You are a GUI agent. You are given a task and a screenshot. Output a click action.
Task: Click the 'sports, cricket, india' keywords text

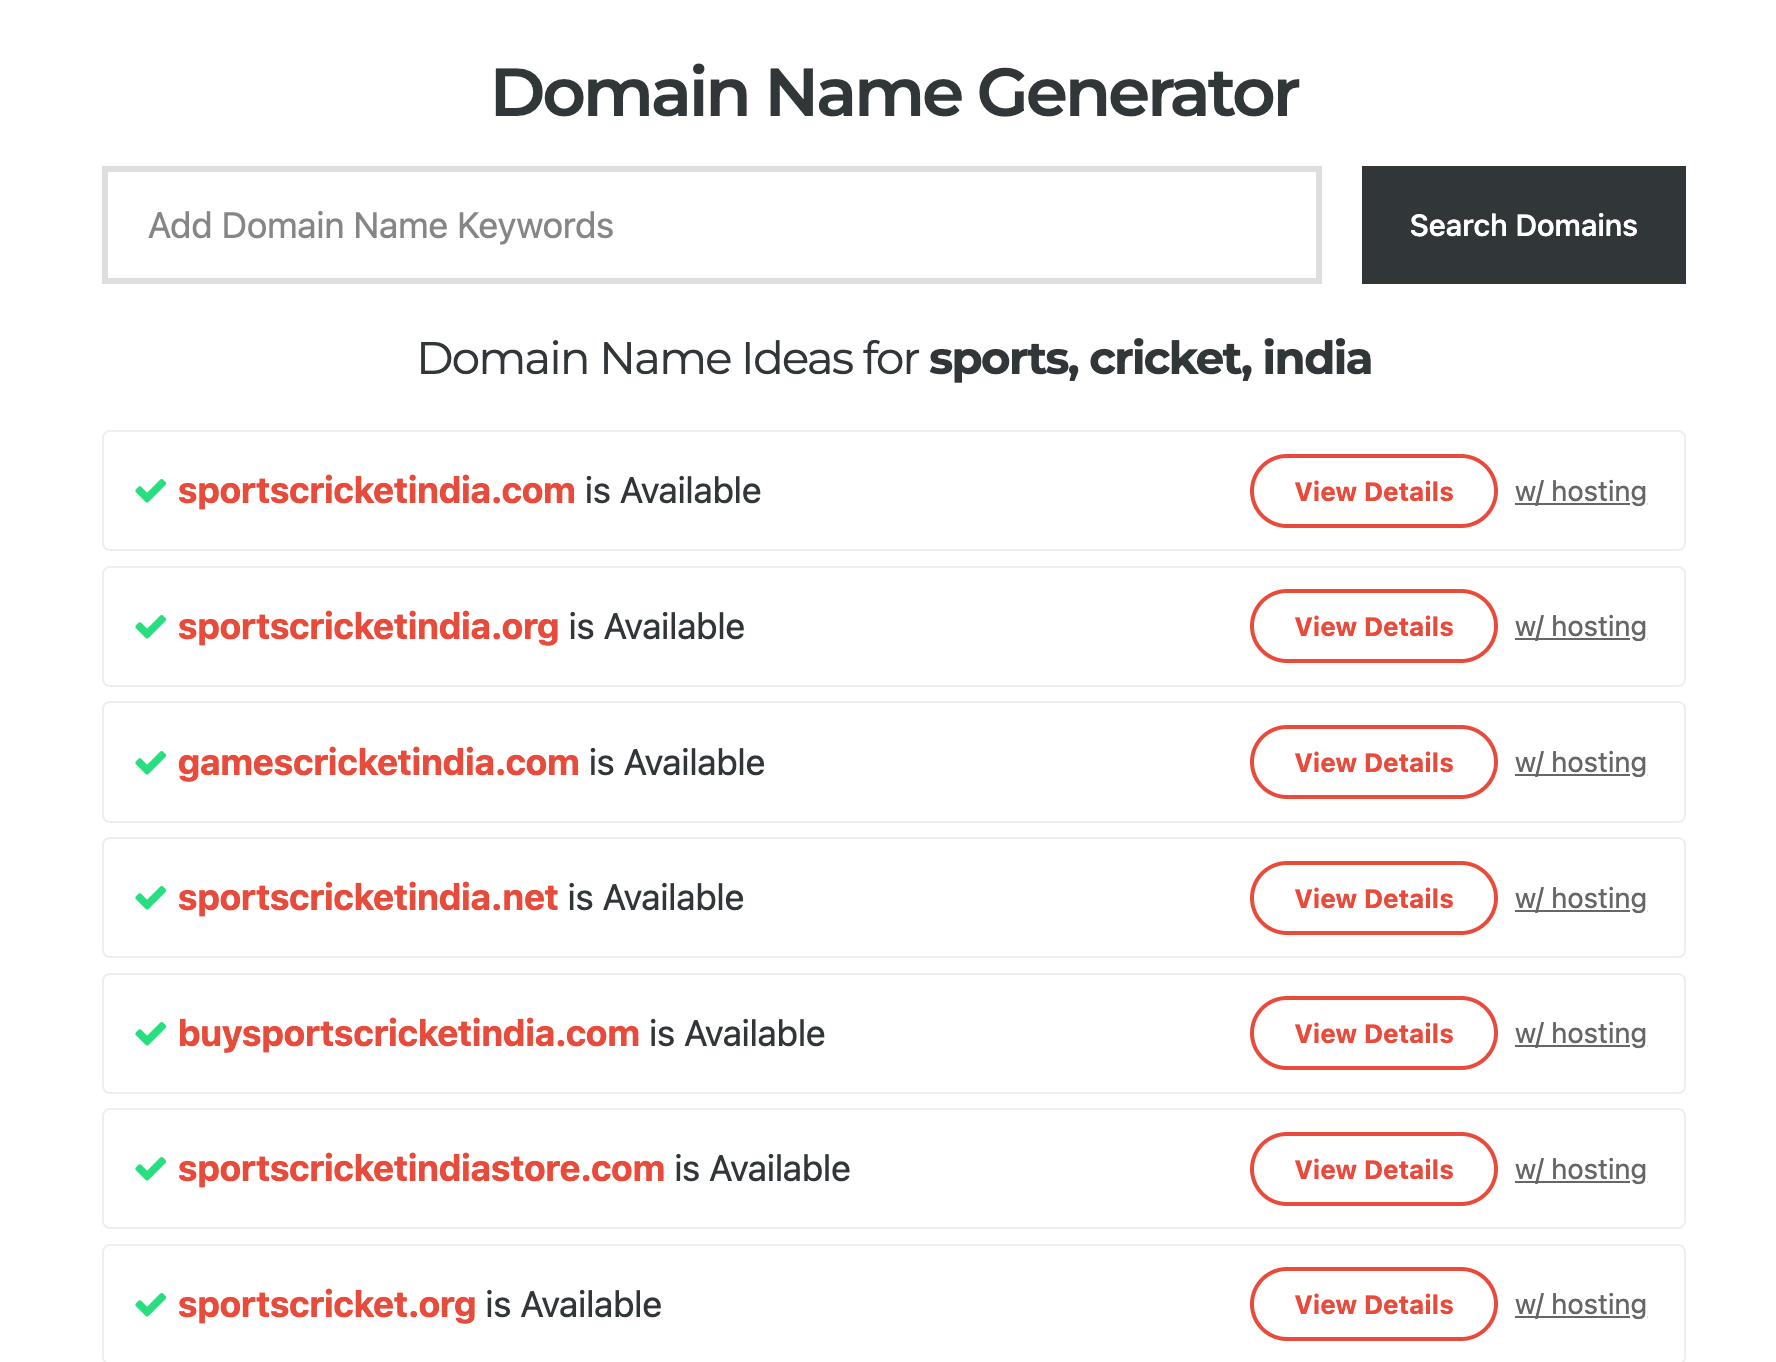(1150, 358)
